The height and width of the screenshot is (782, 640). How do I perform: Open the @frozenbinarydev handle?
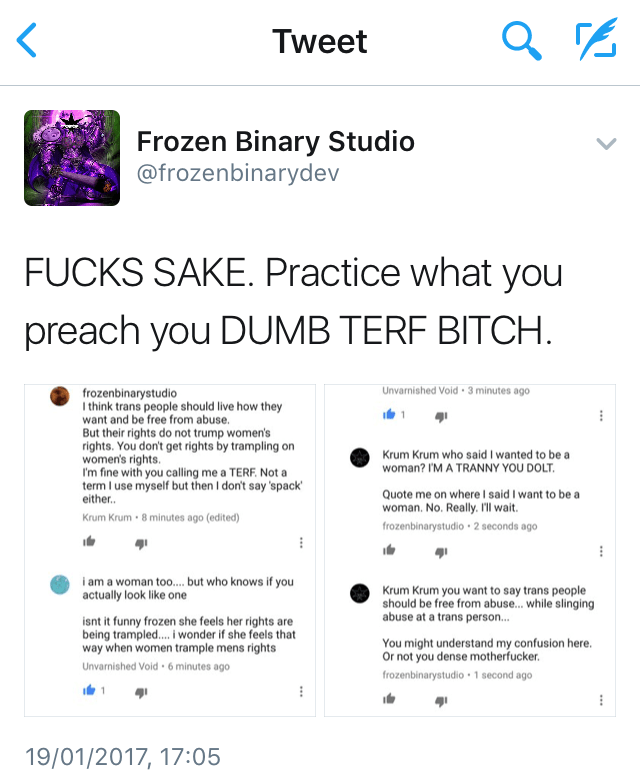[x=238, y=173]
